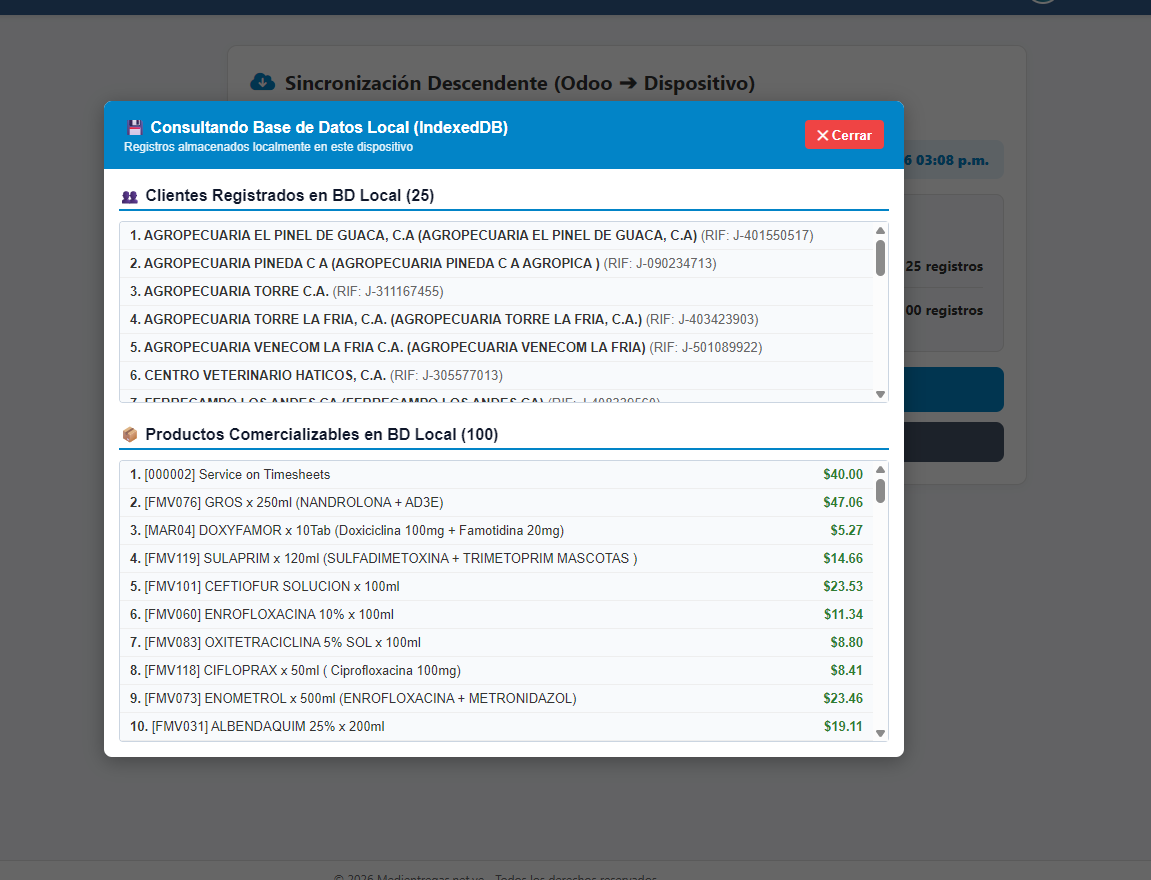
Task: Click down arrow of clients list scrollbar
Action: 880,395
